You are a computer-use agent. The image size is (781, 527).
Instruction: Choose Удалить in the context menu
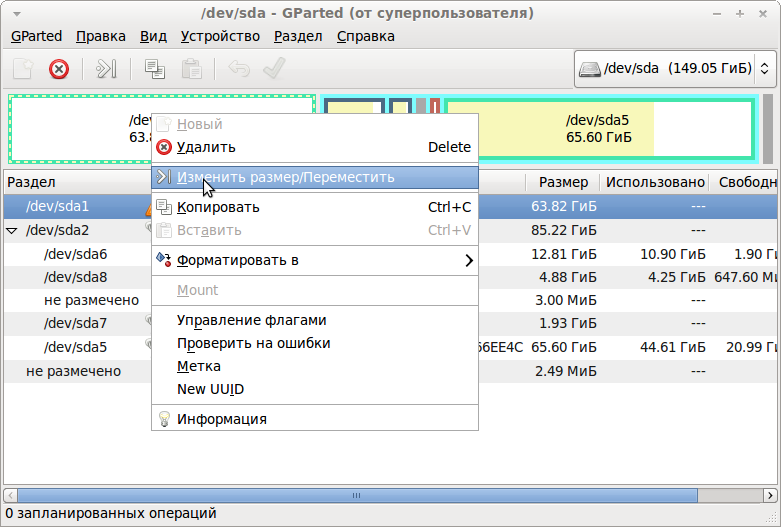click(315, 147)
